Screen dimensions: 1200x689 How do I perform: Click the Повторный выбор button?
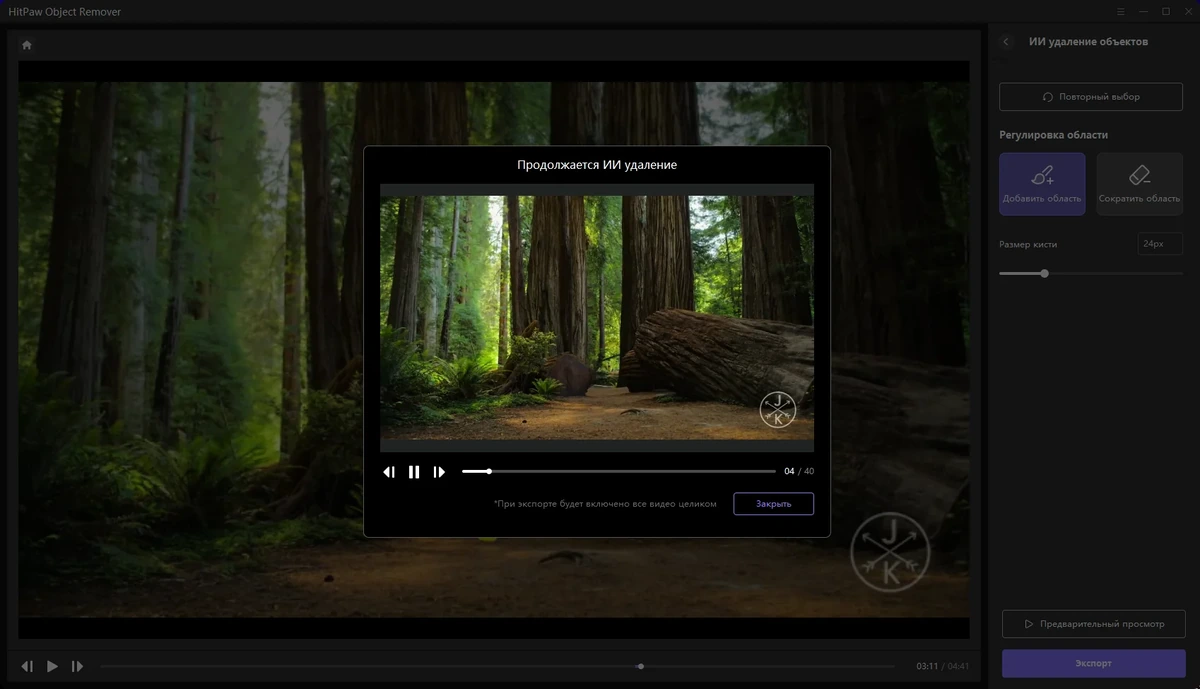coord(1091,97)
